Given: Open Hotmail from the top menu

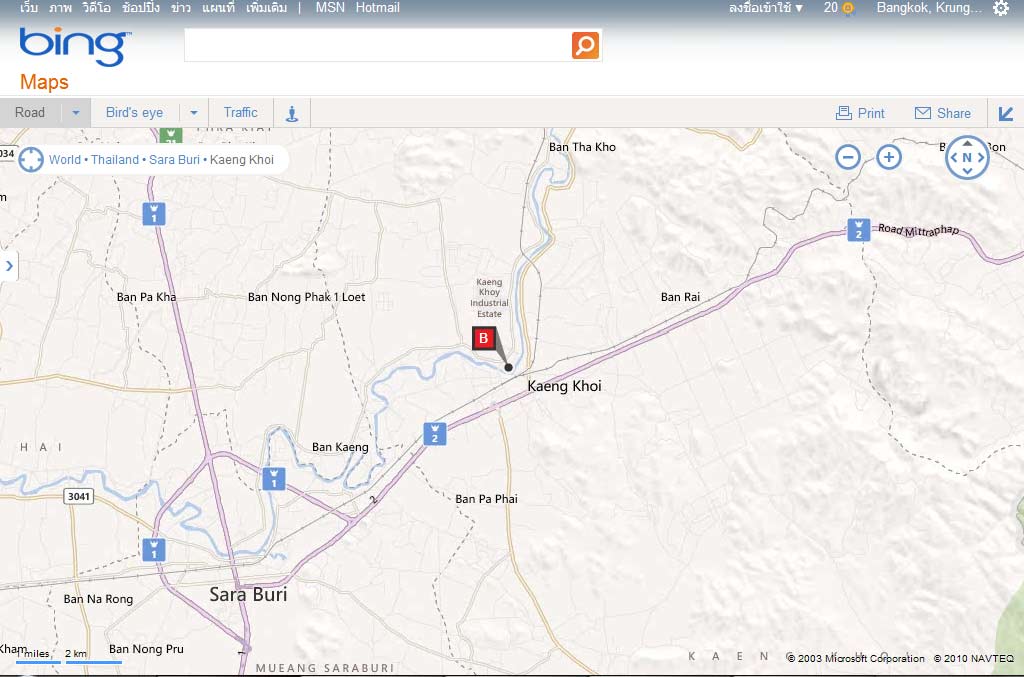Looking at the screenshot, I should coord(378,8).
